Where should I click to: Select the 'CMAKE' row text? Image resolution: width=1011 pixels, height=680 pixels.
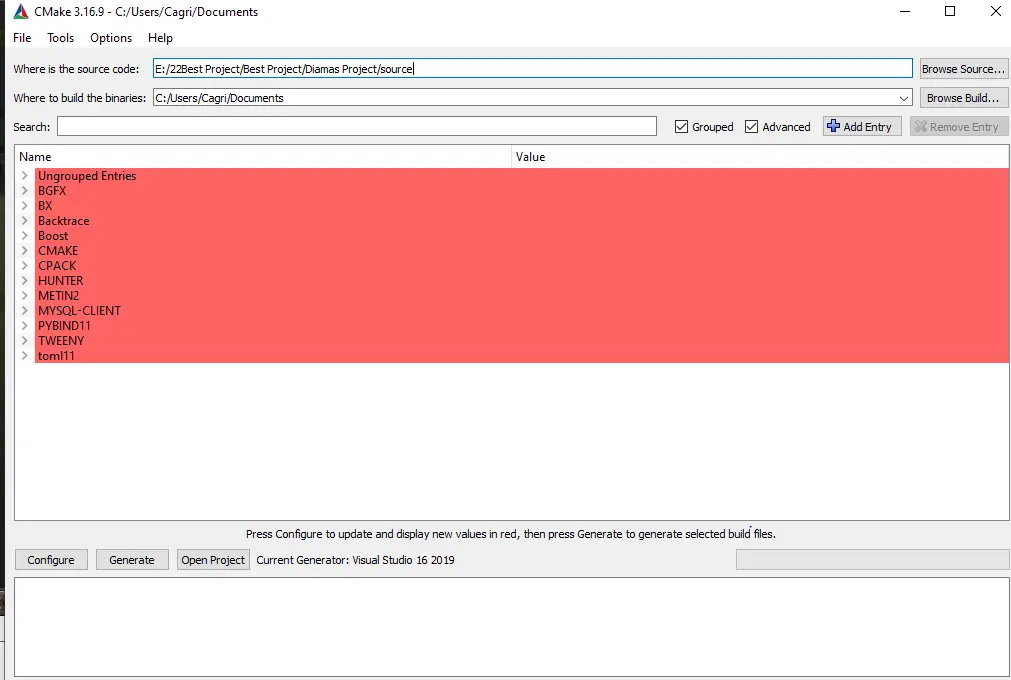[x=58, y=251]
